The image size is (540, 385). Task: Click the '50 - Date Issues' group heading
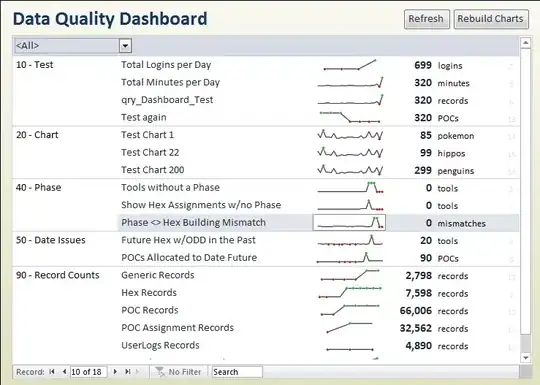pyautogui.click(x=51, y=240)
